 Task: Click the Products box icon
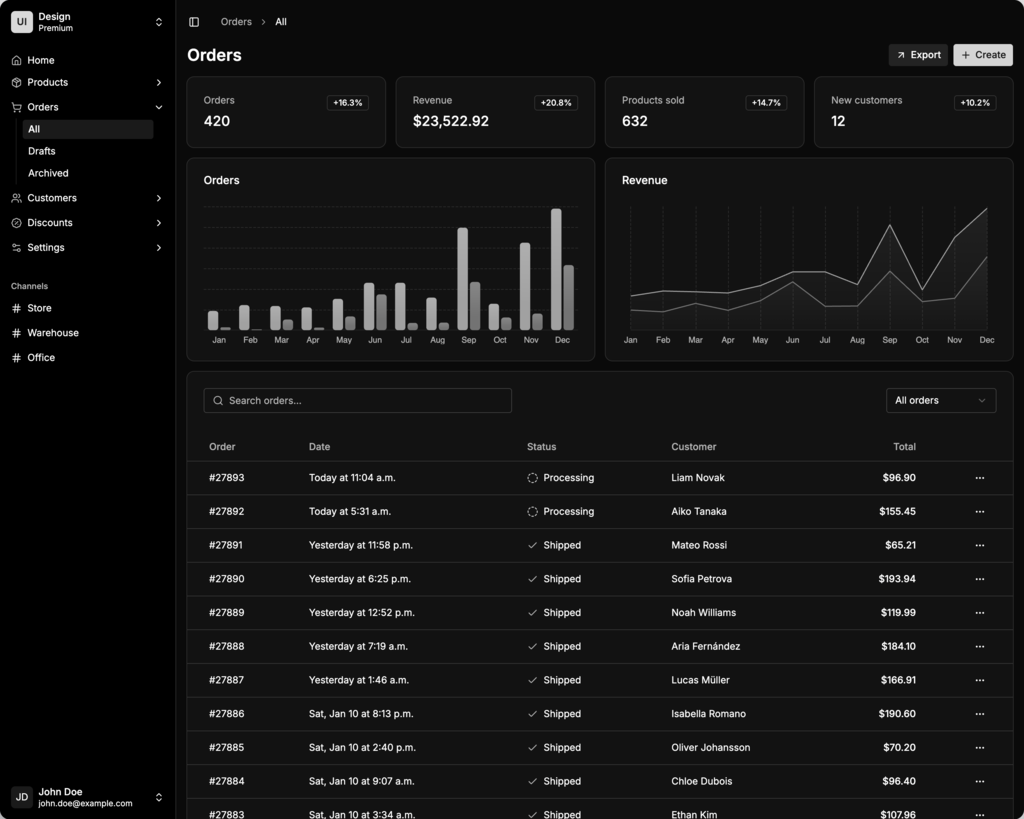(x=16, y=83)
